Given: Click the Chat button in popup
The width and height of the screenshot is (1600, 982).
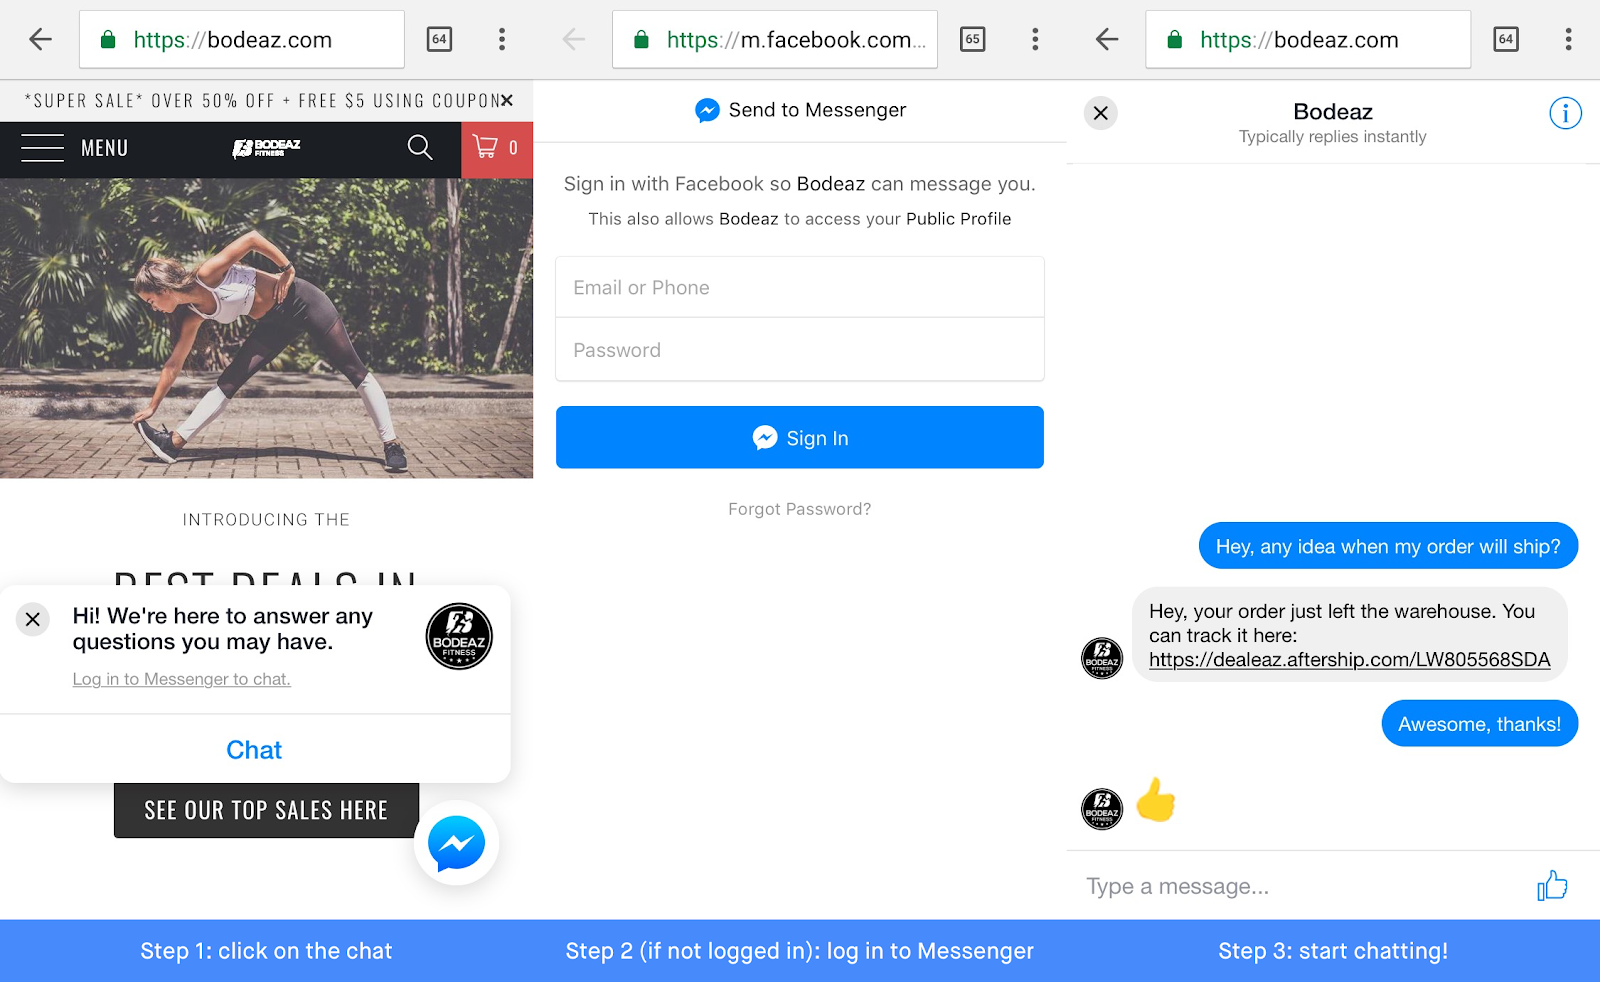Looking at the screenshot, I should click(254, 750).
